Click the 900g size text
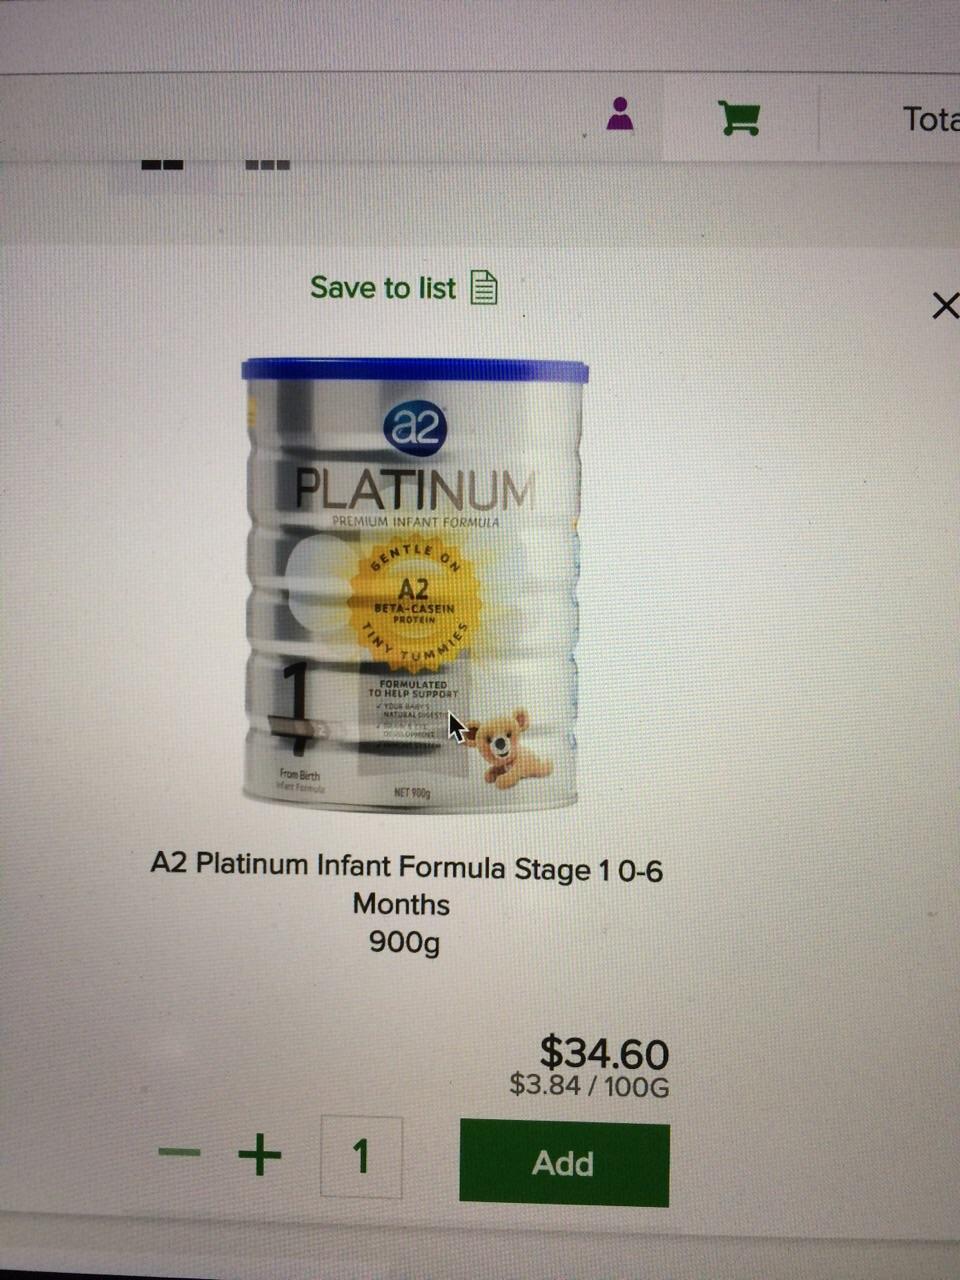This screenshot has height=1280, width=960. pos(404,943)
